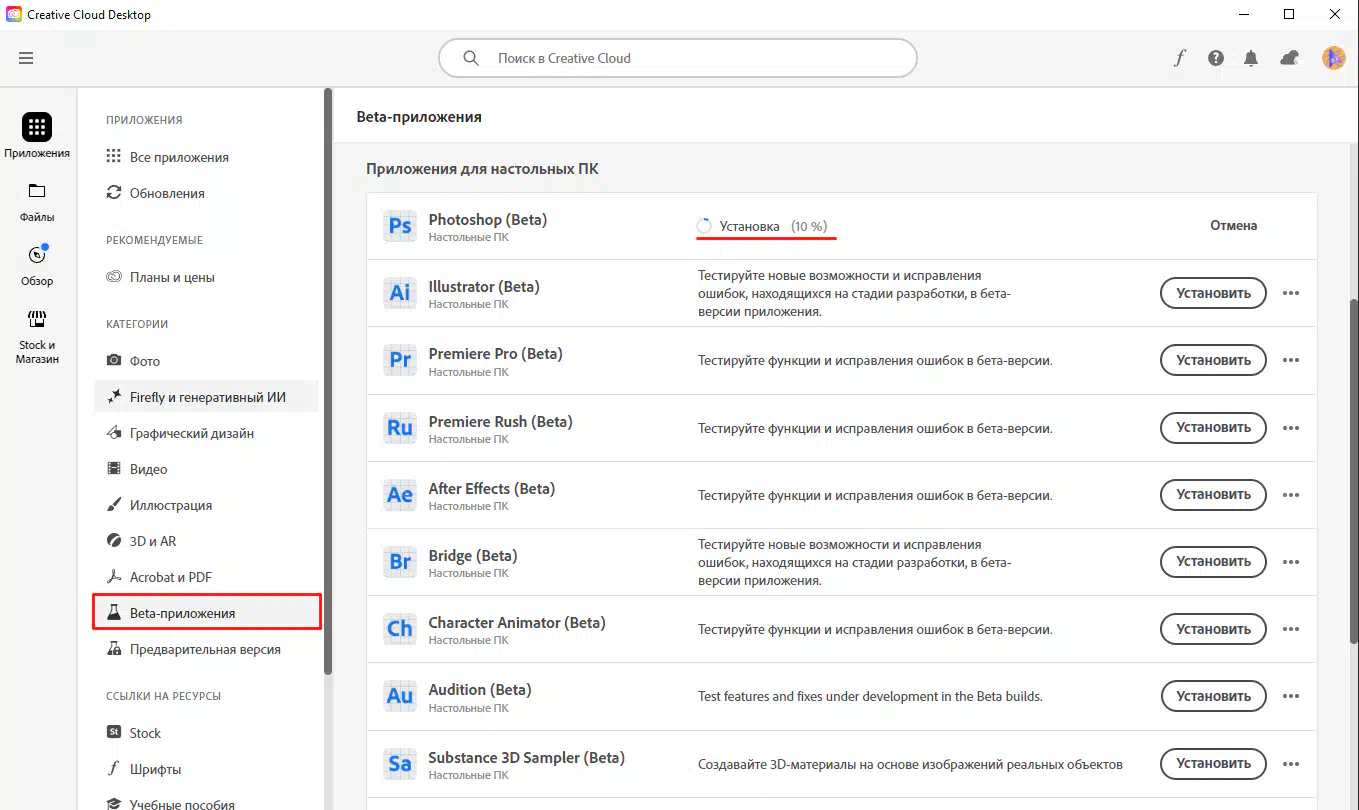1359x810 pixels.
Task: Click the Photoshop install progress spinner
Action: (704, 226)
